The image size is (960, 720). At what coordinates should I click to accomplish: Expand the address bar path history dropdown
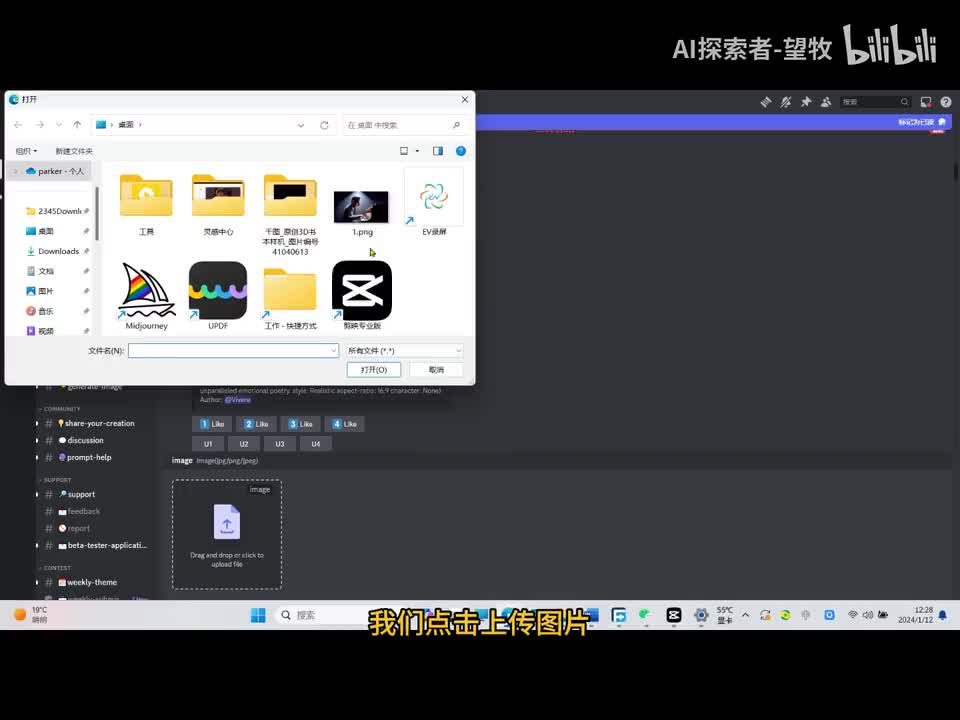pyautogui.click(x=300, y=125)
